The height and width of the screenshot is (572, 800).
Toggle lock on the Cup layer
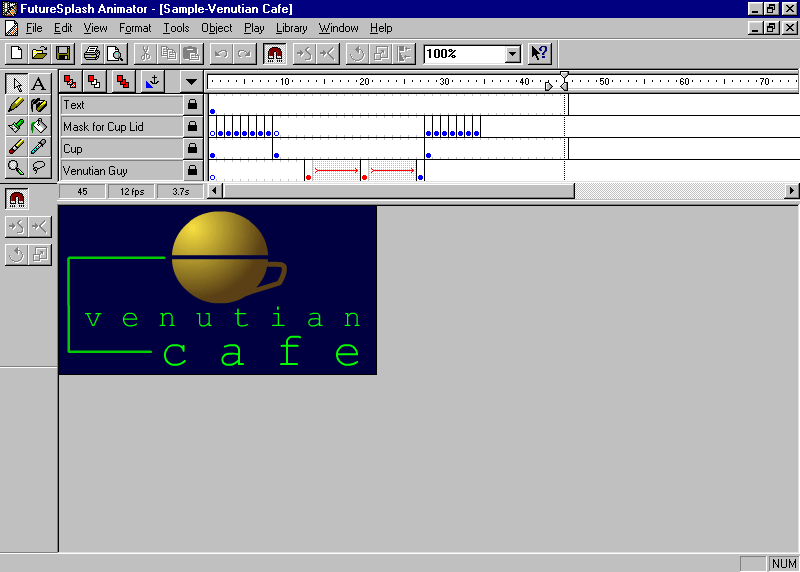click(192, 148)
